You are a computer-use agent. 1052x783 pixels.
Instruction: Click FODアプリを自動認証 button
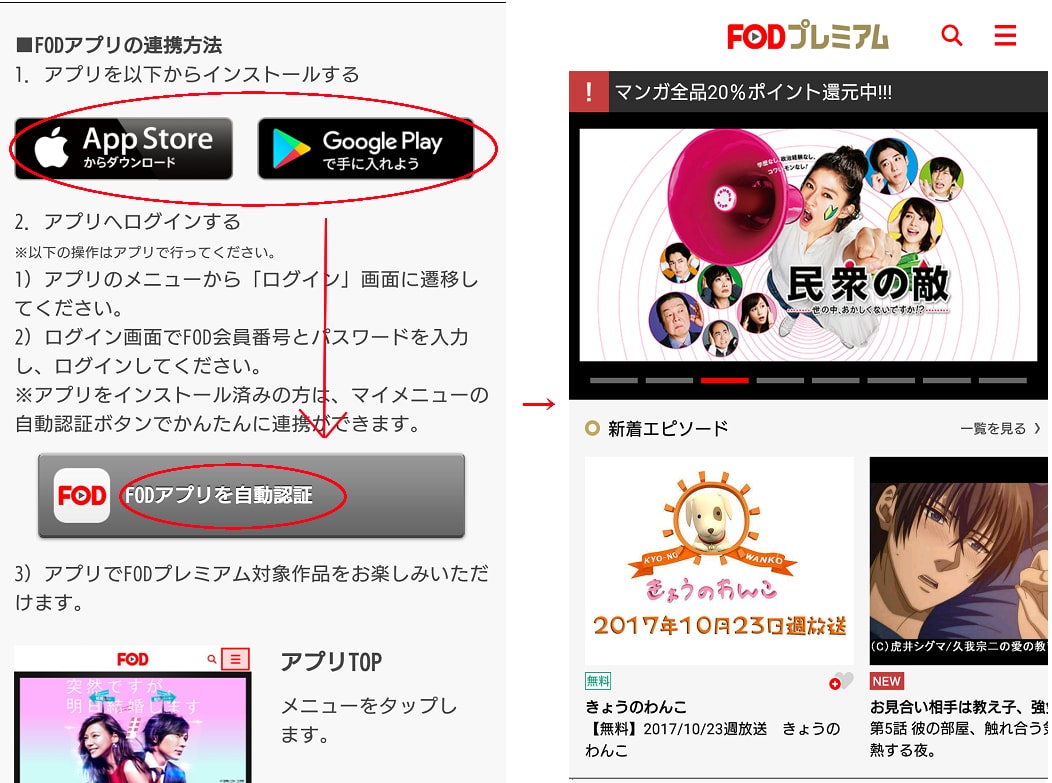click(252, 495)
